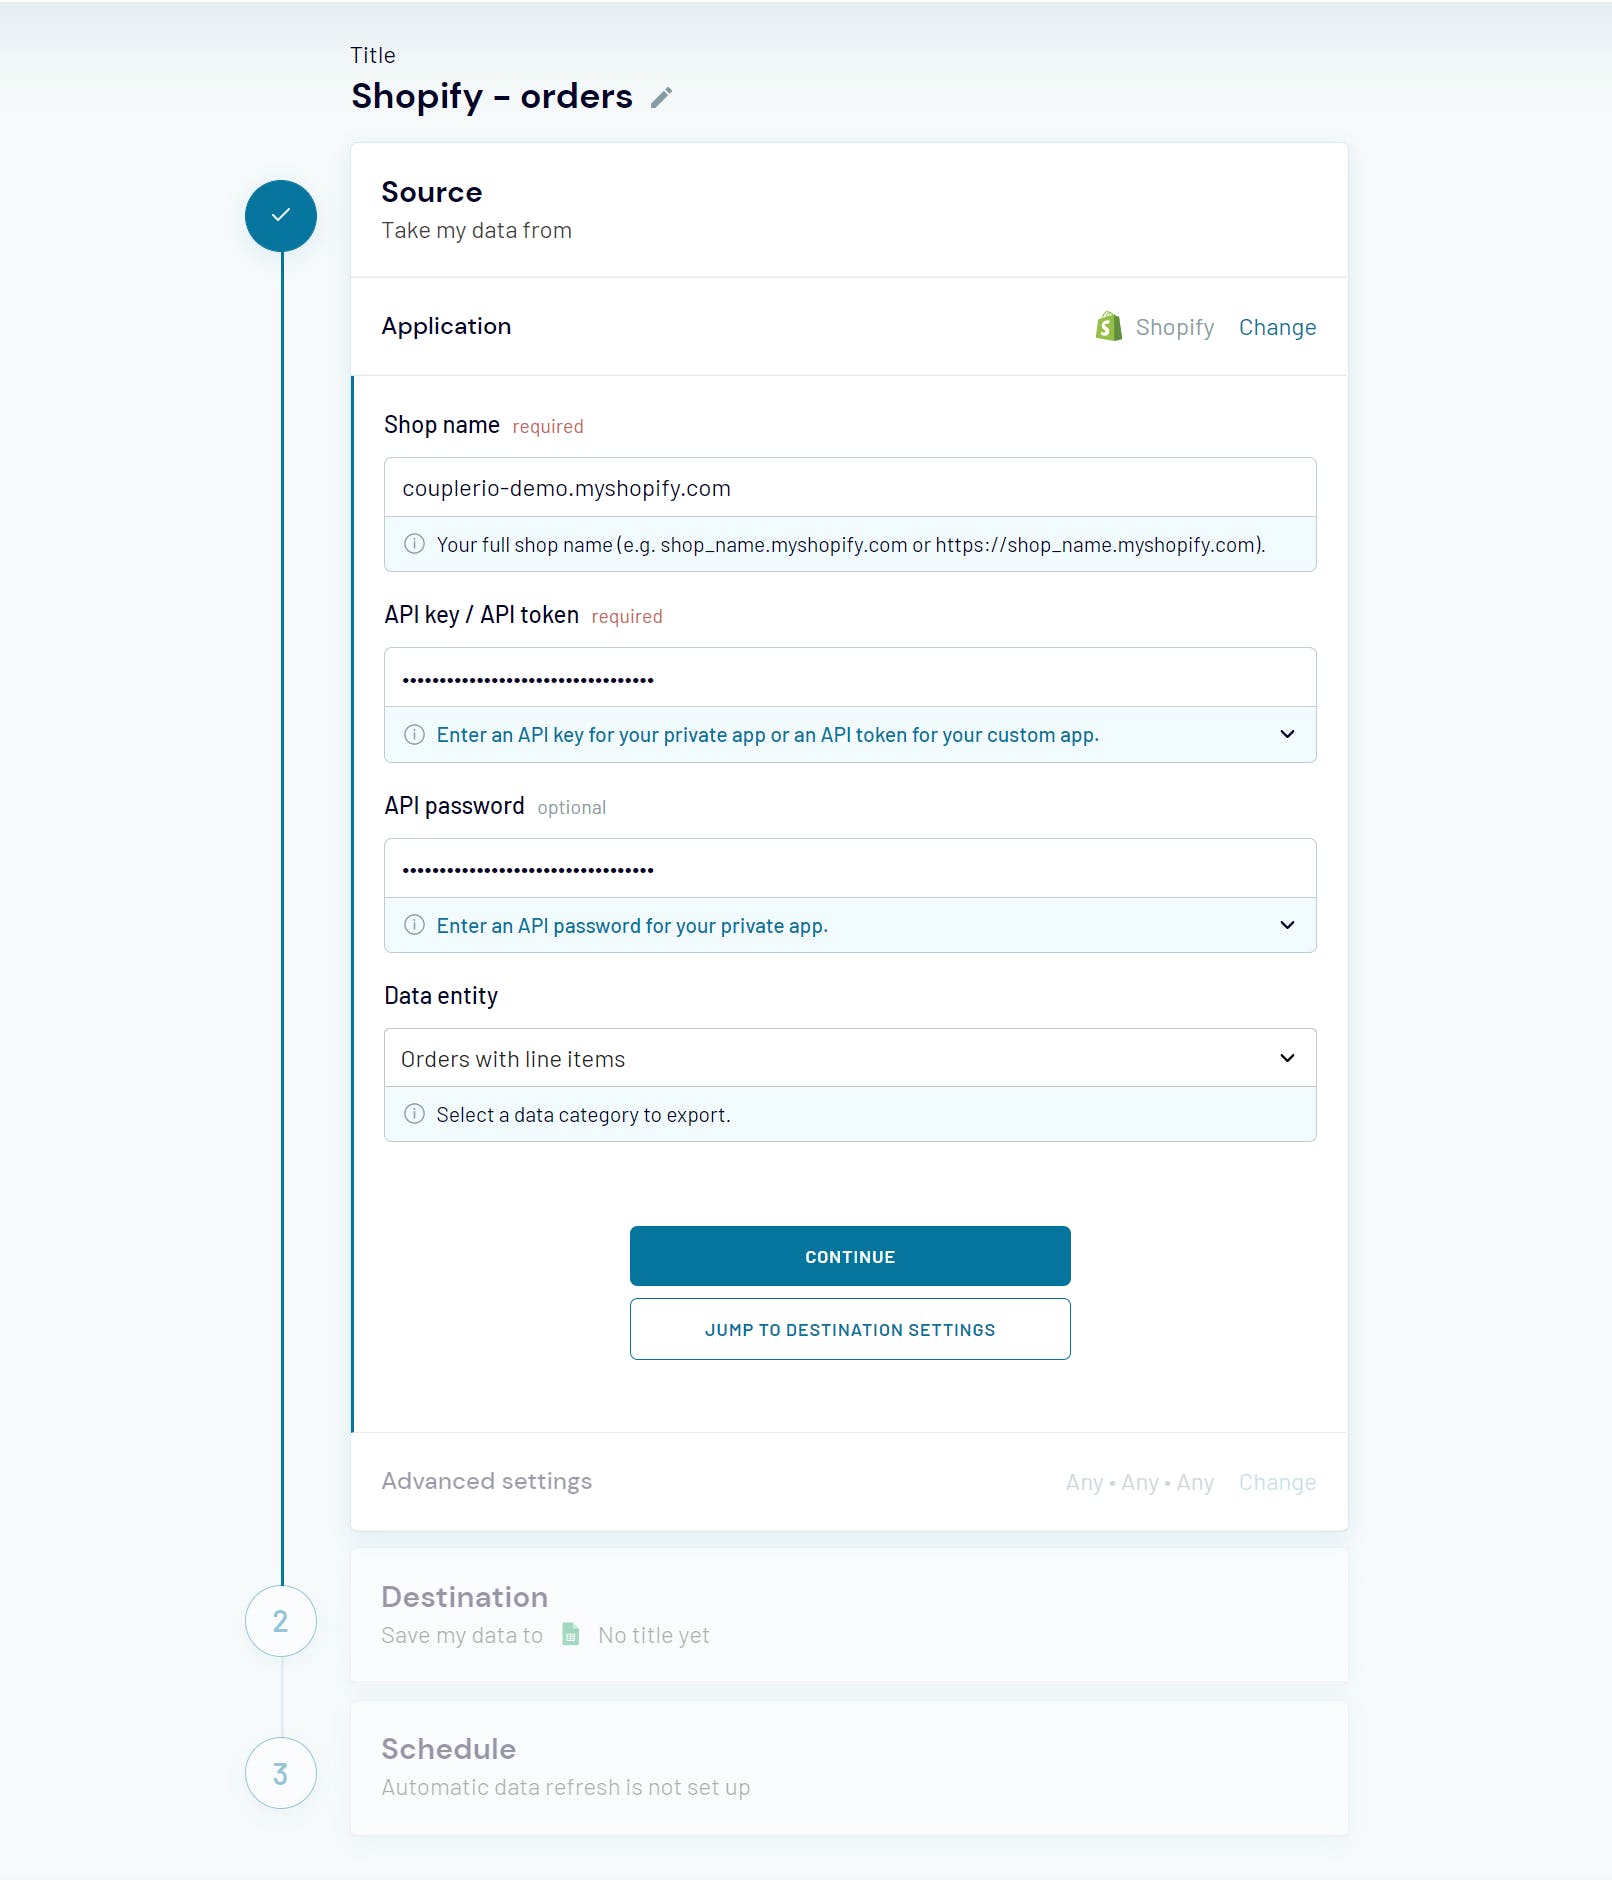Click the pencil icon to edit title
1612x1880 pixels.
pyautogui.click(x=661, y=97)
